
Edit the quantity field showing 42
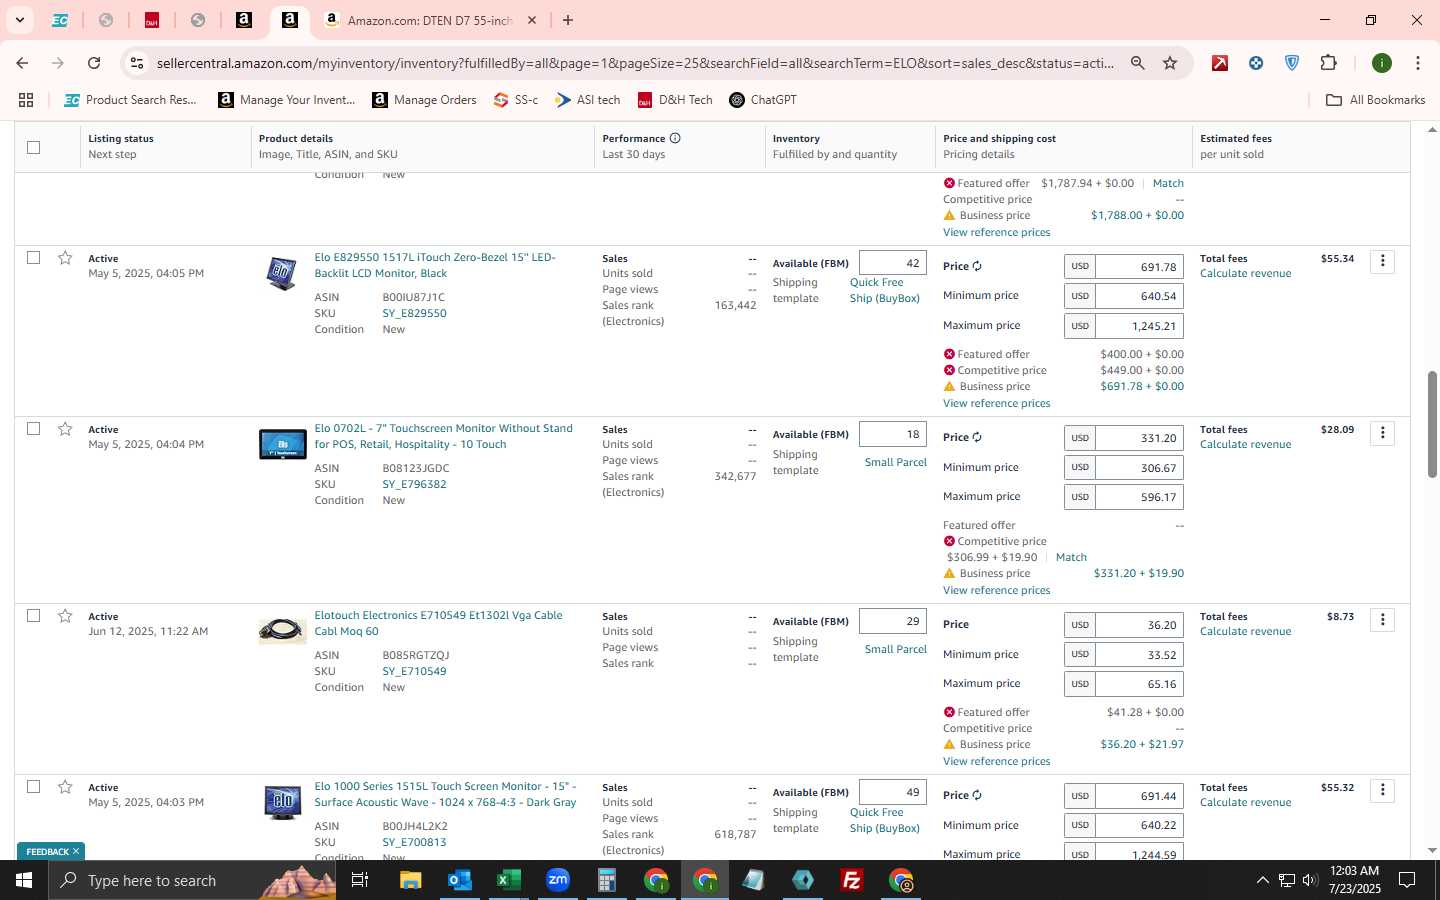(x=892, y=263)
